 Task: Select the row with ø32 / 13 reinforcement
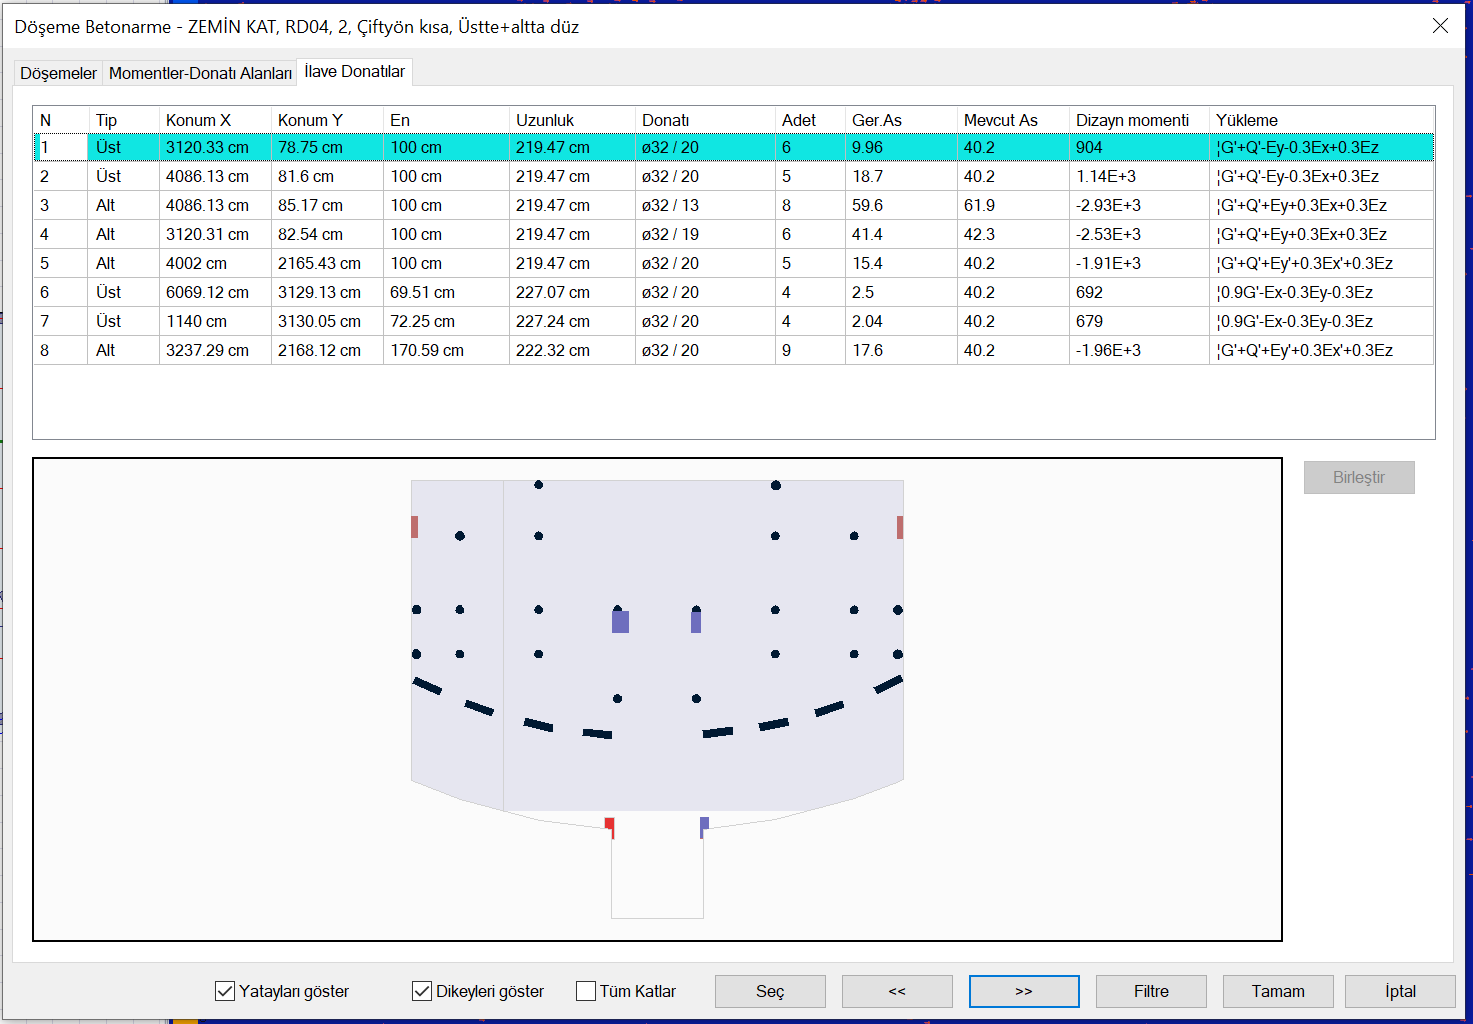pos(734,205)
